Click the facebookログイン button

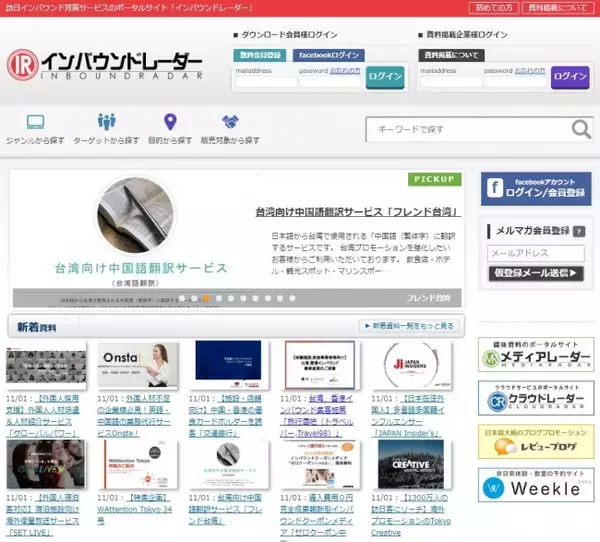pyautogui.click(x=329, y=55)
